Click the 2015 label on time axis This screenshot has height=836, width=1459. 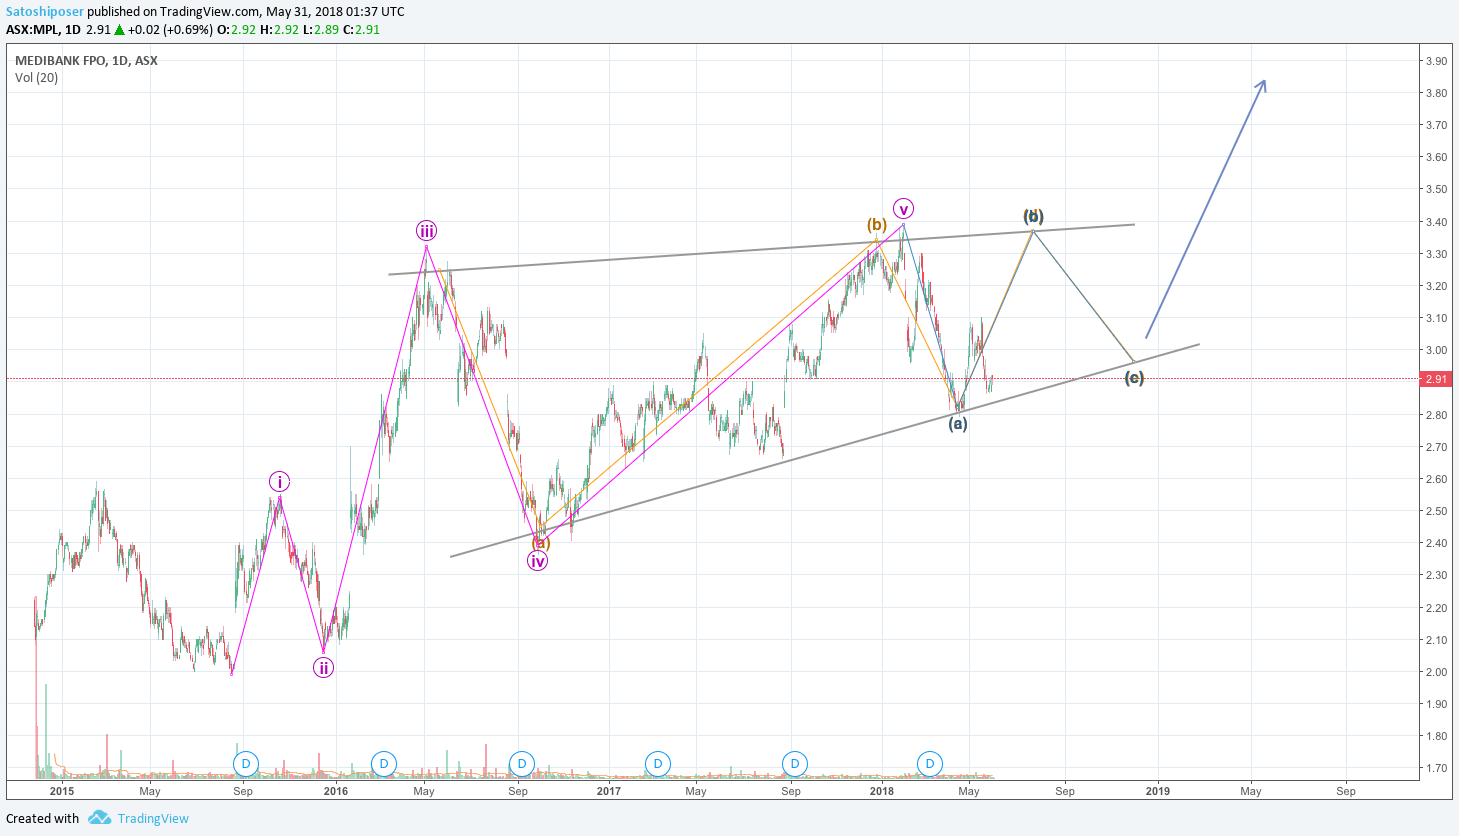click(62, 791)
